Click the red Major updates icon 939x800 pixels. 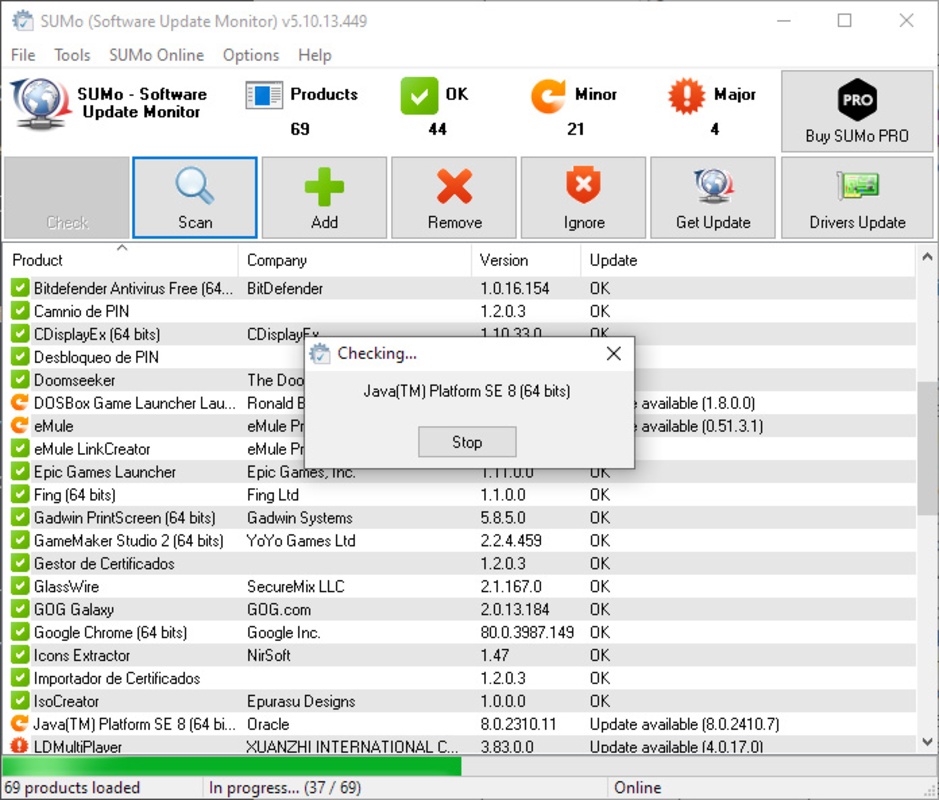(686, 96)
